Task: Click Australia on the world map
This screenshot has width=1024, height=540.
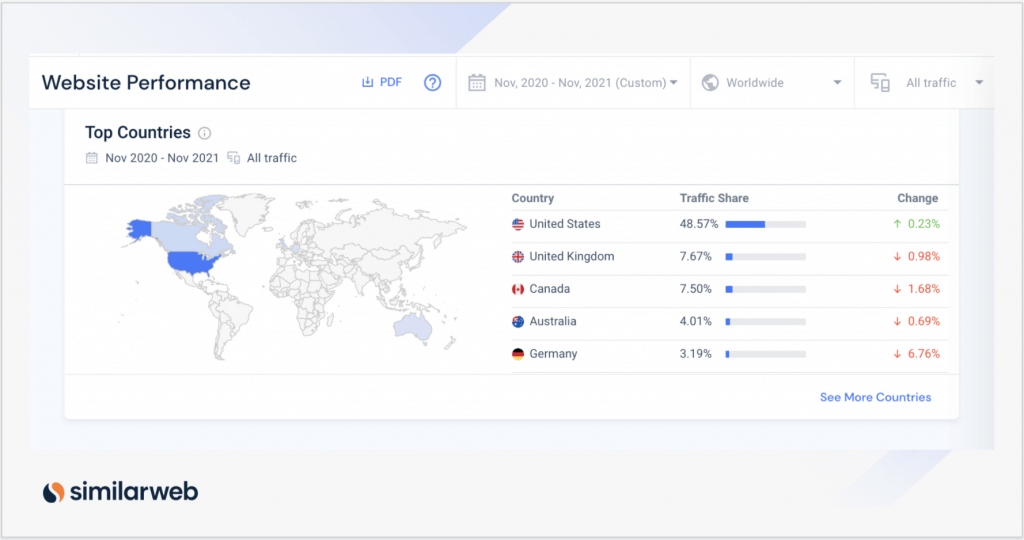Action: pos(412,325)
